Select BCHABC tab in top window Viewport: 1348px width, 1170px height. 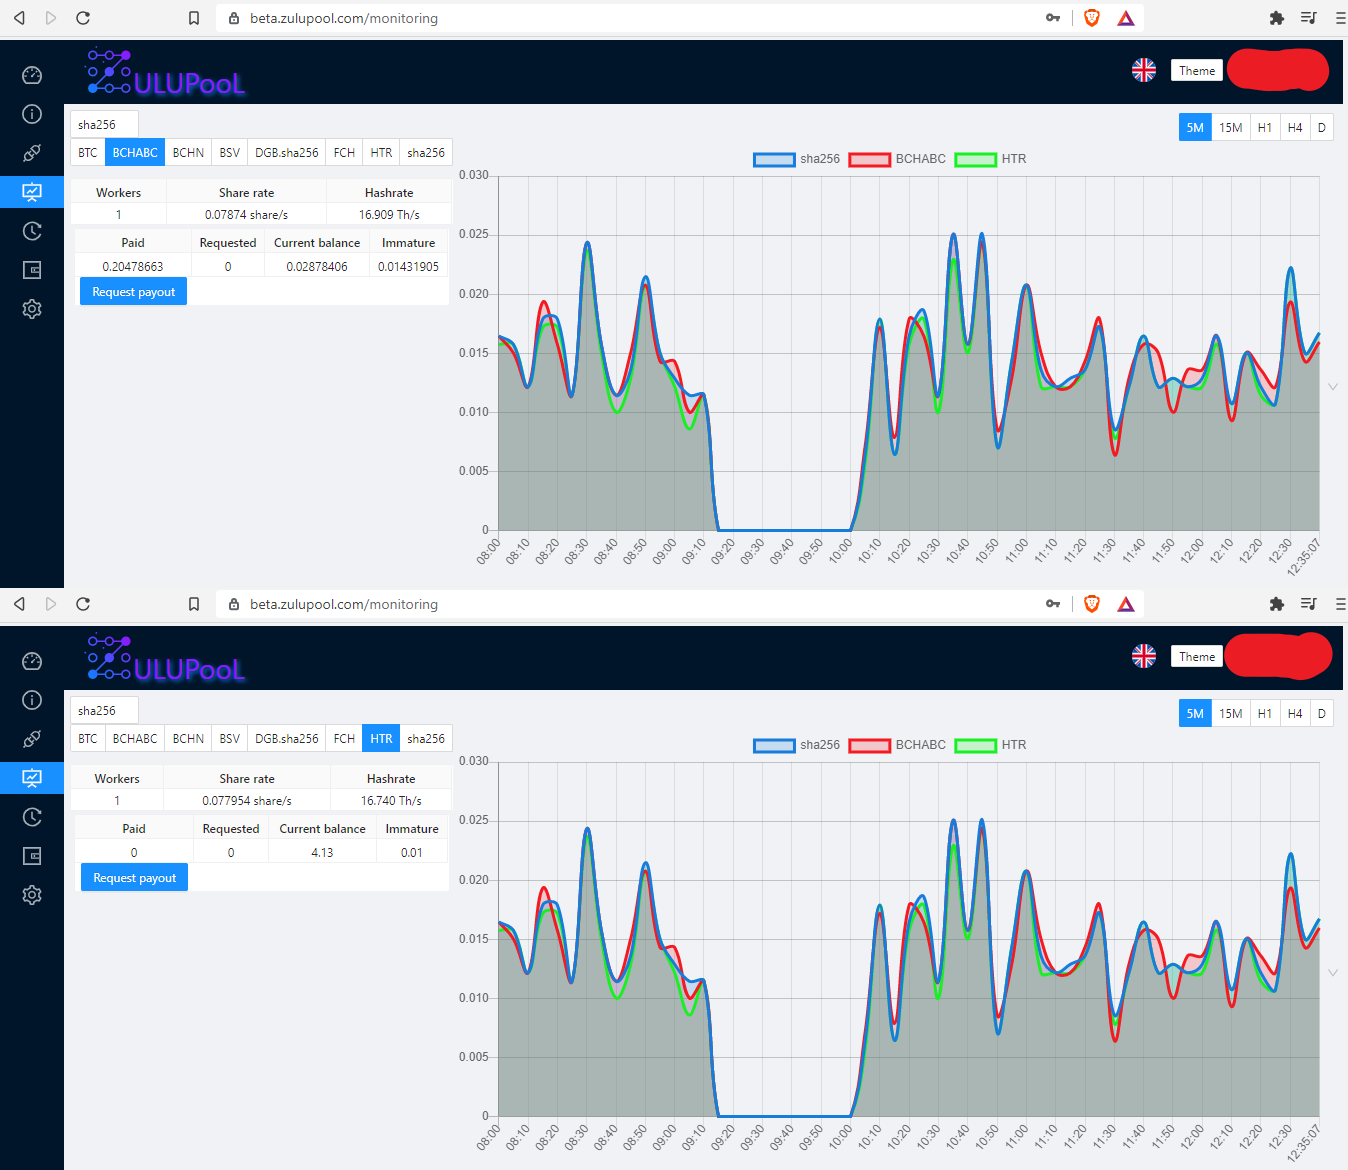[135, 153]
